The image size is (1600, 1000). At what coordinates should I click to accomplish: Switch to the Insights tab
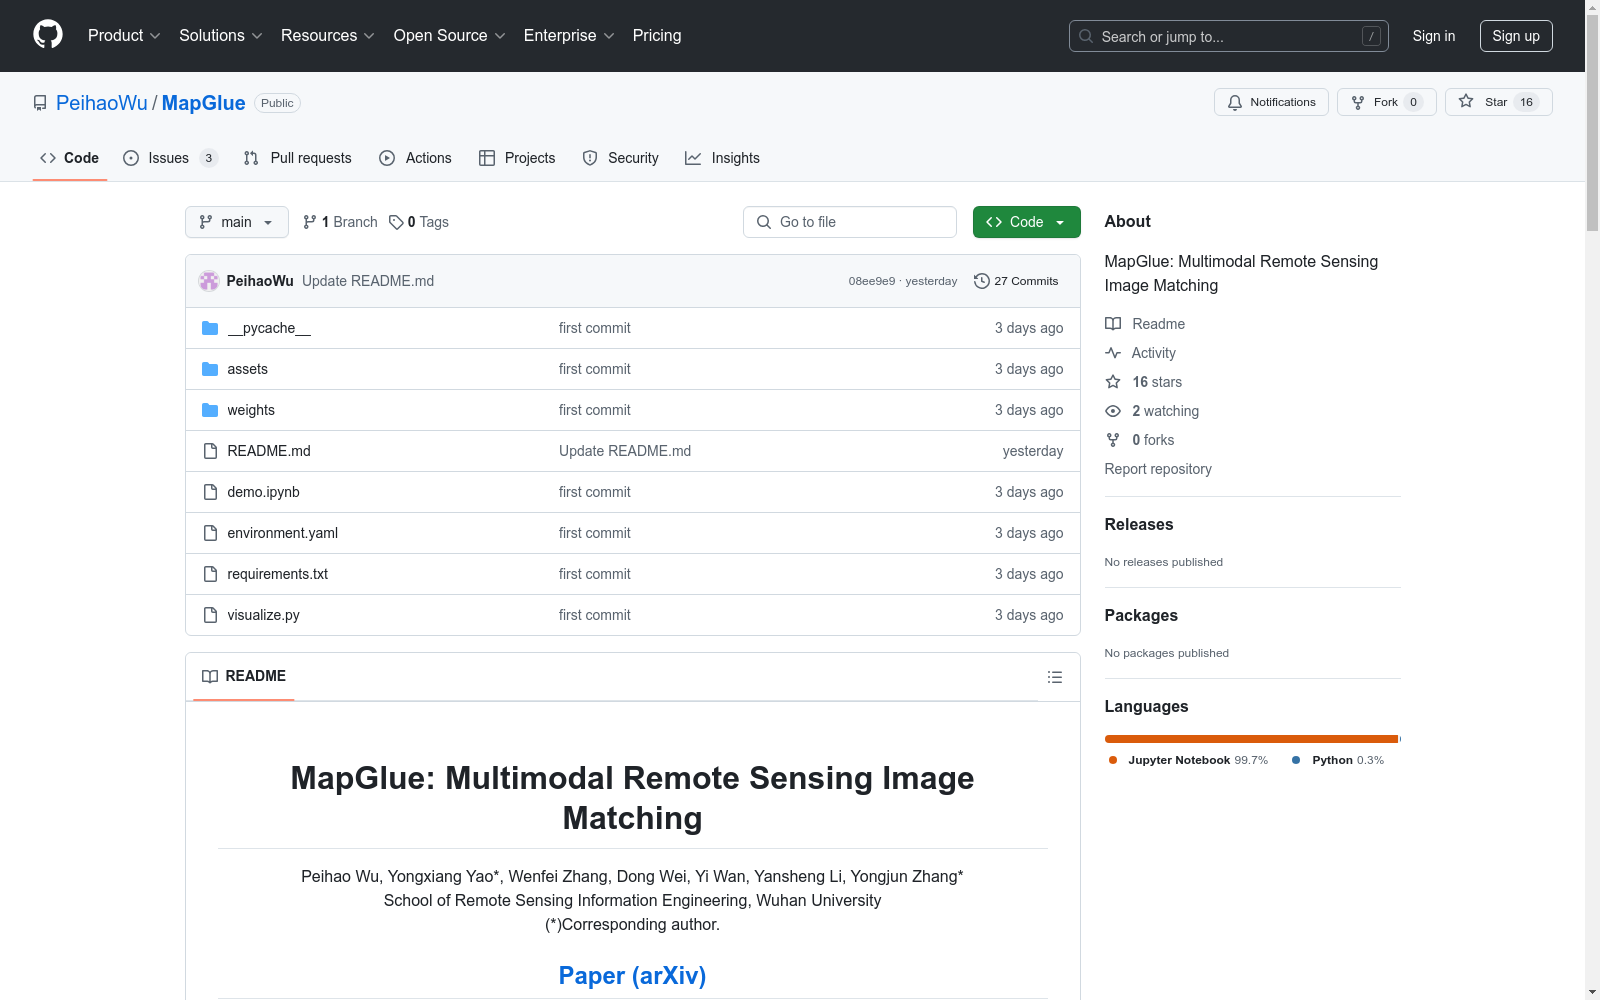tap(722, 158)
